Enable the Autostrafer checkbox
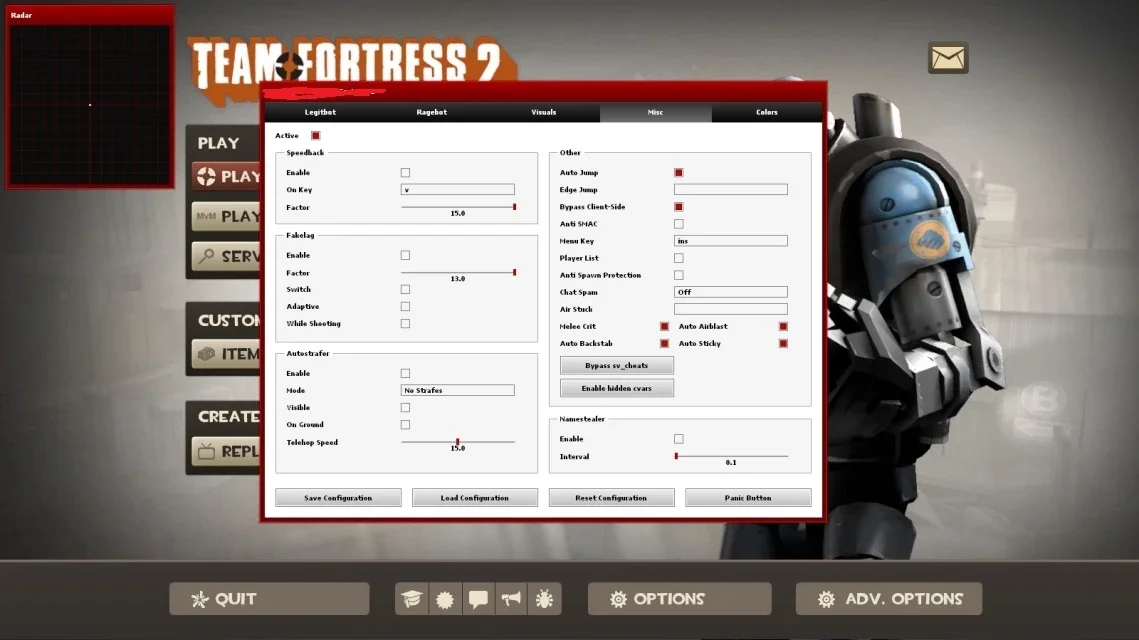 pyautogui.click(x=405, y=373)
